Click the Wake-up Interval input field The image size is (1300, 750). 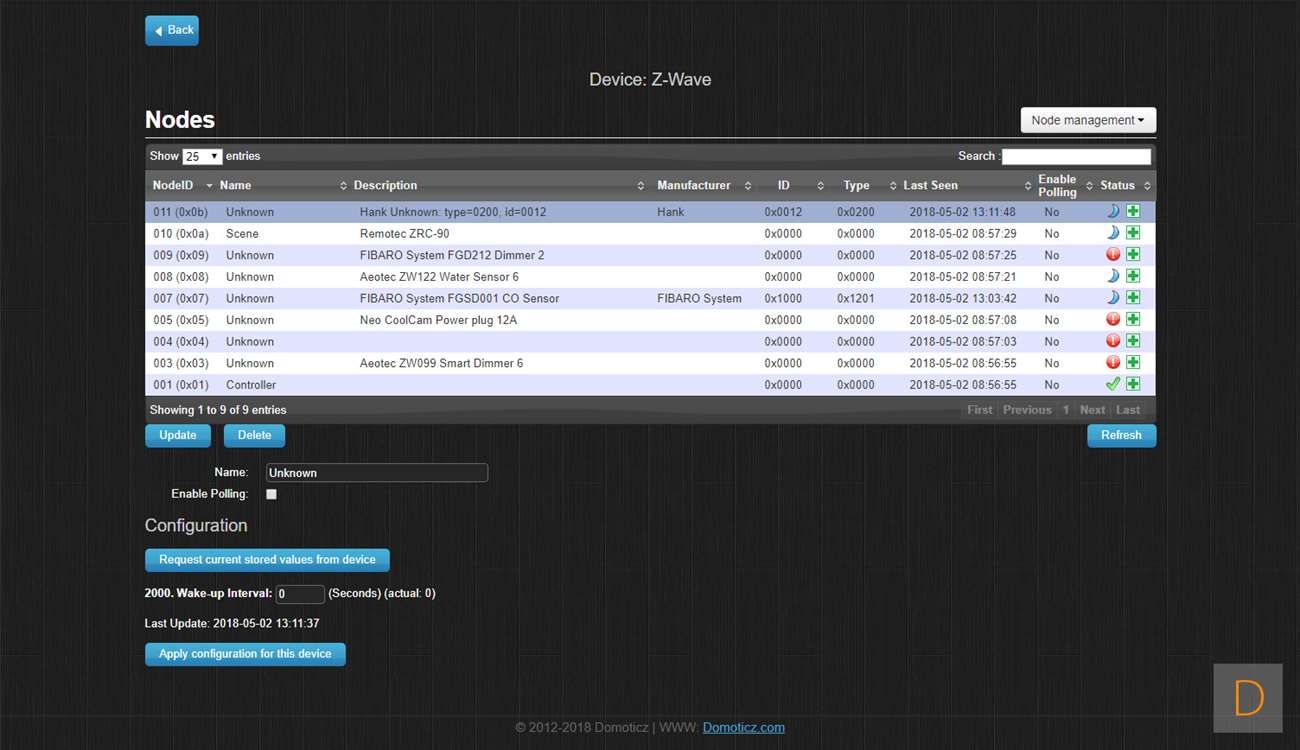300,594
